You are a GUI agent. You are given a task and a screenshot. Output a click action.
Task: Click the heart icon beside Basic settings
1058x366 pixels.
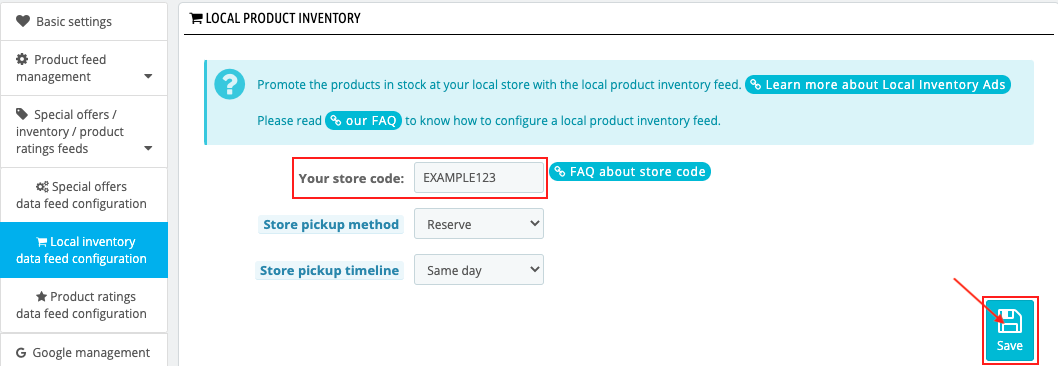(x=23, y=22)
